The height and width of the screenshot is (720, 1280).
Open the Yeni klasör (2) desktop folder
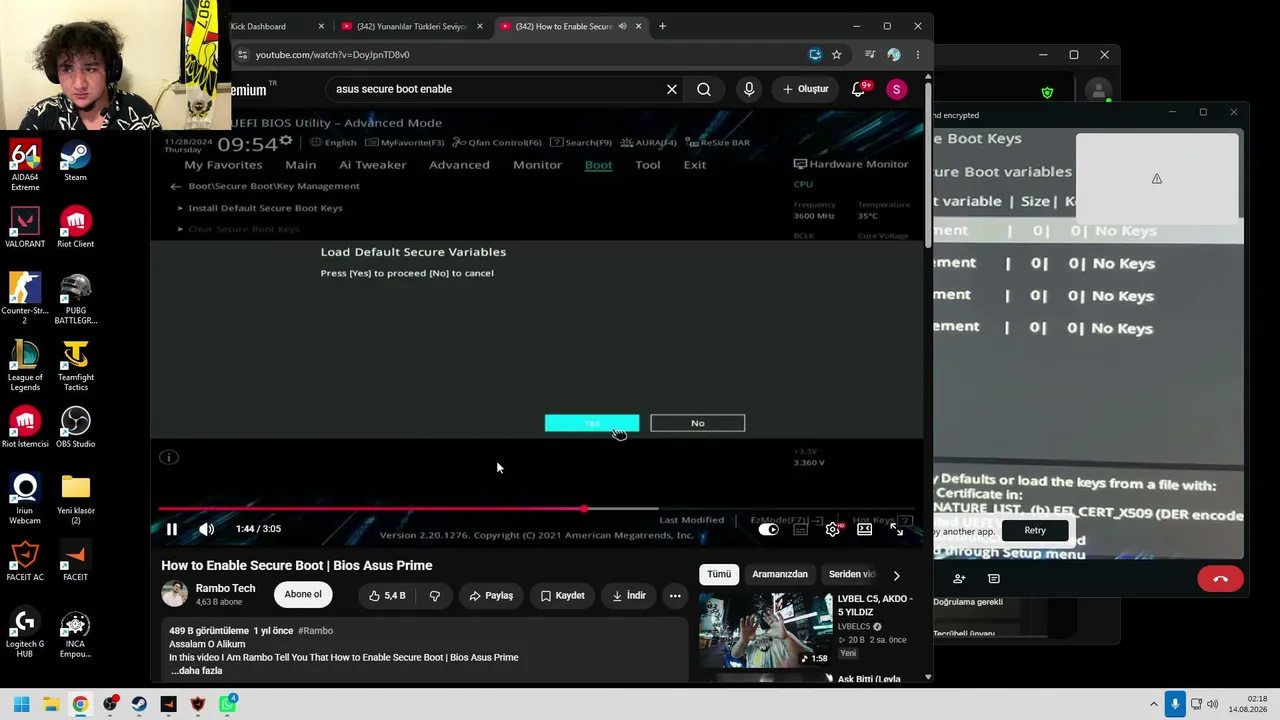[75, 499]
